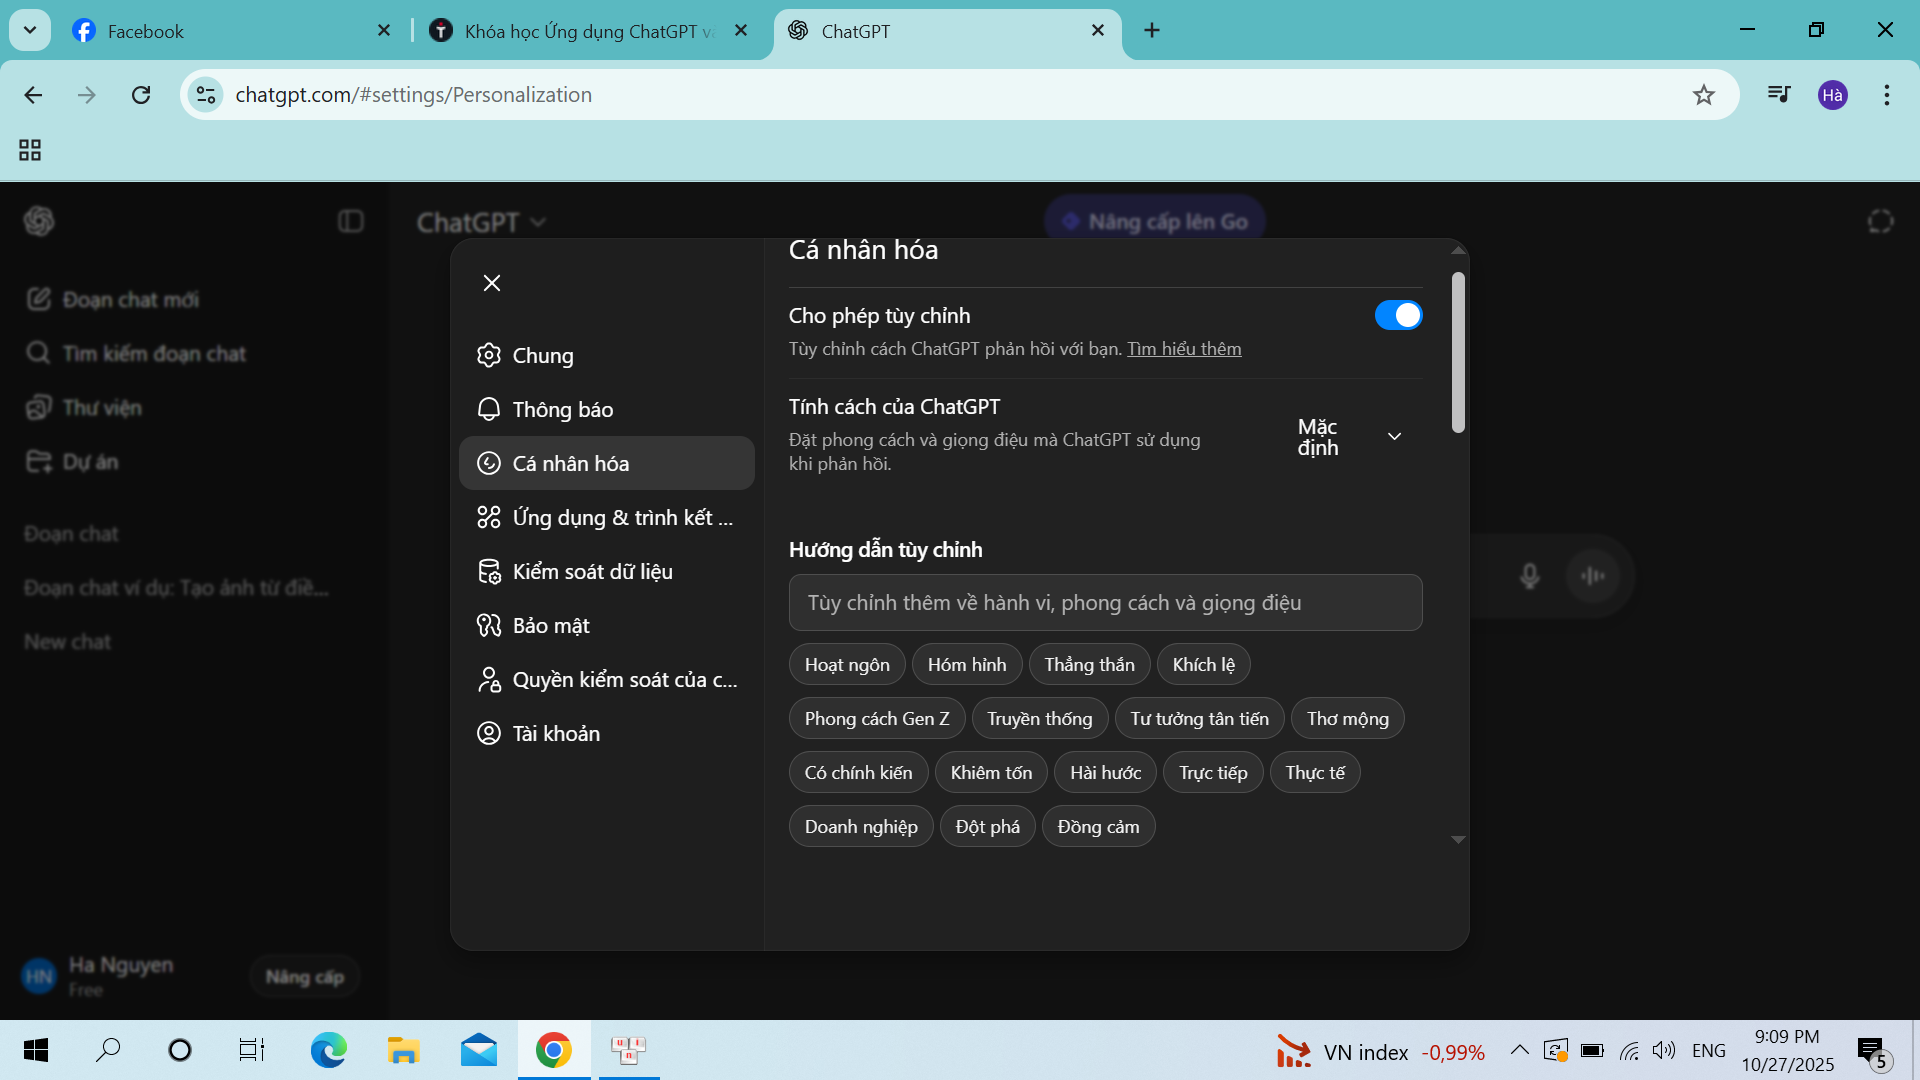This screenshot has width=1920, height=1080.
Task: Open Microsoft Edge from the taskbar
Action: pyautogui.click(x=328, y=1050)
